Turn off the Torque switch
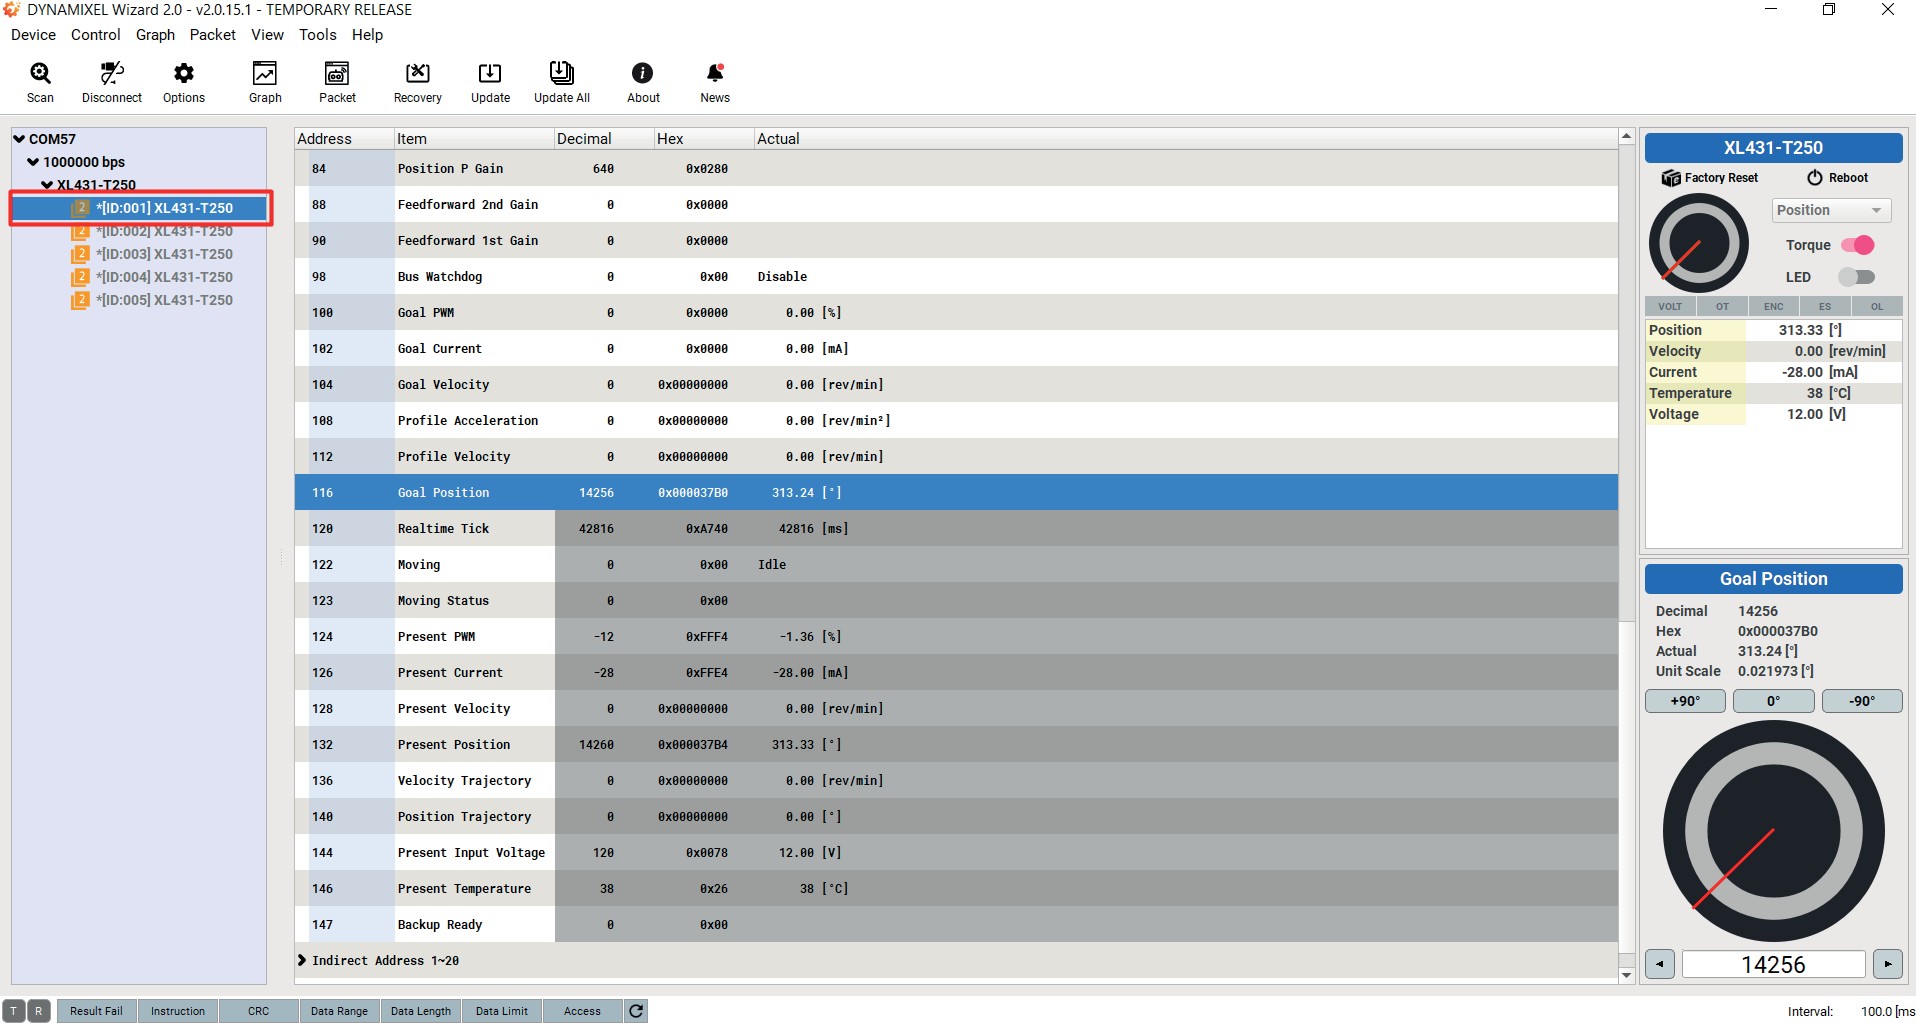The height and width of the screenshot is (1023, 1916). 1857,245
